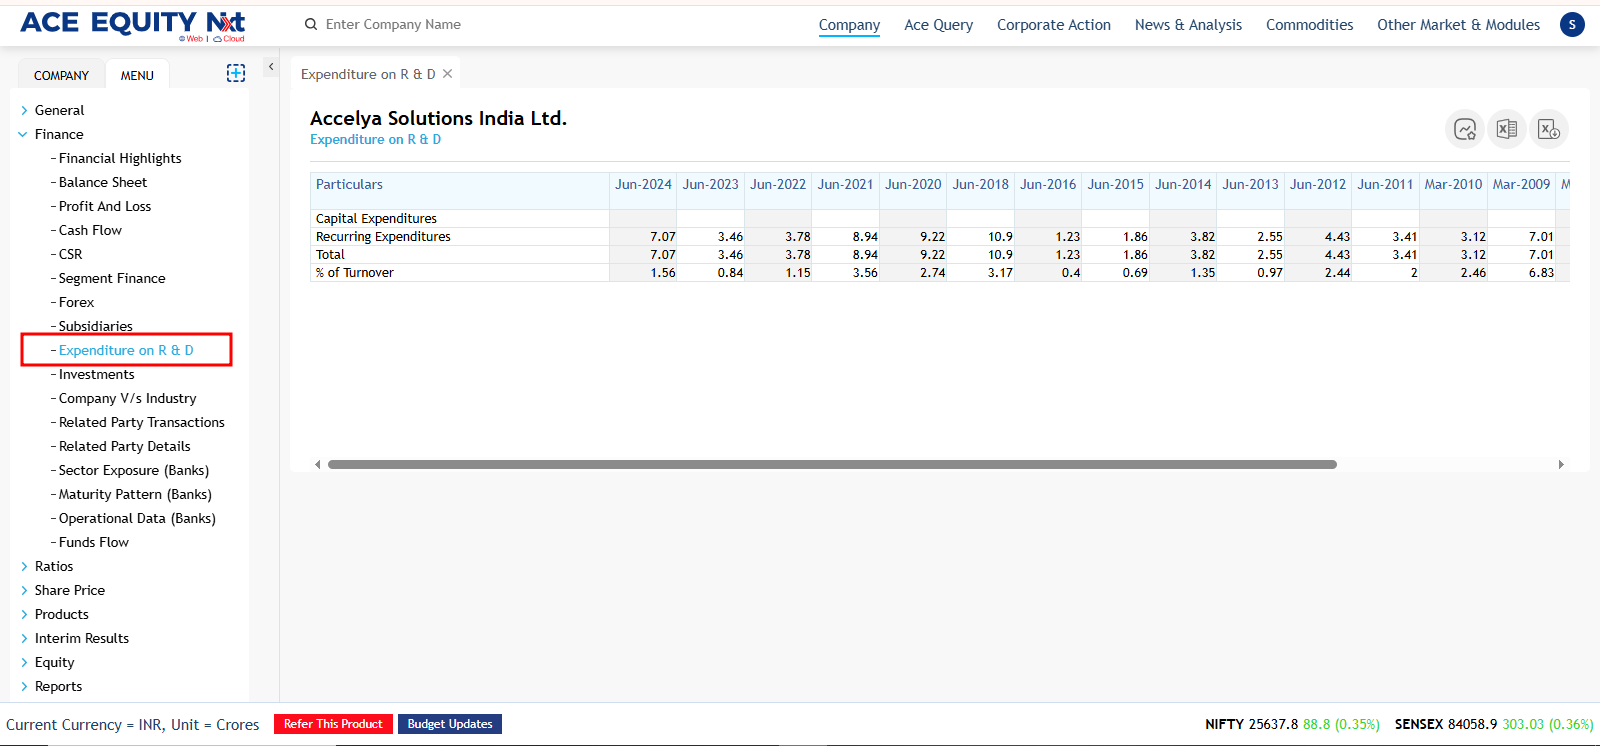This screenshot has height=746, width=1600.
Task: Export the table to Excel
Action: tap(1506, 129)
